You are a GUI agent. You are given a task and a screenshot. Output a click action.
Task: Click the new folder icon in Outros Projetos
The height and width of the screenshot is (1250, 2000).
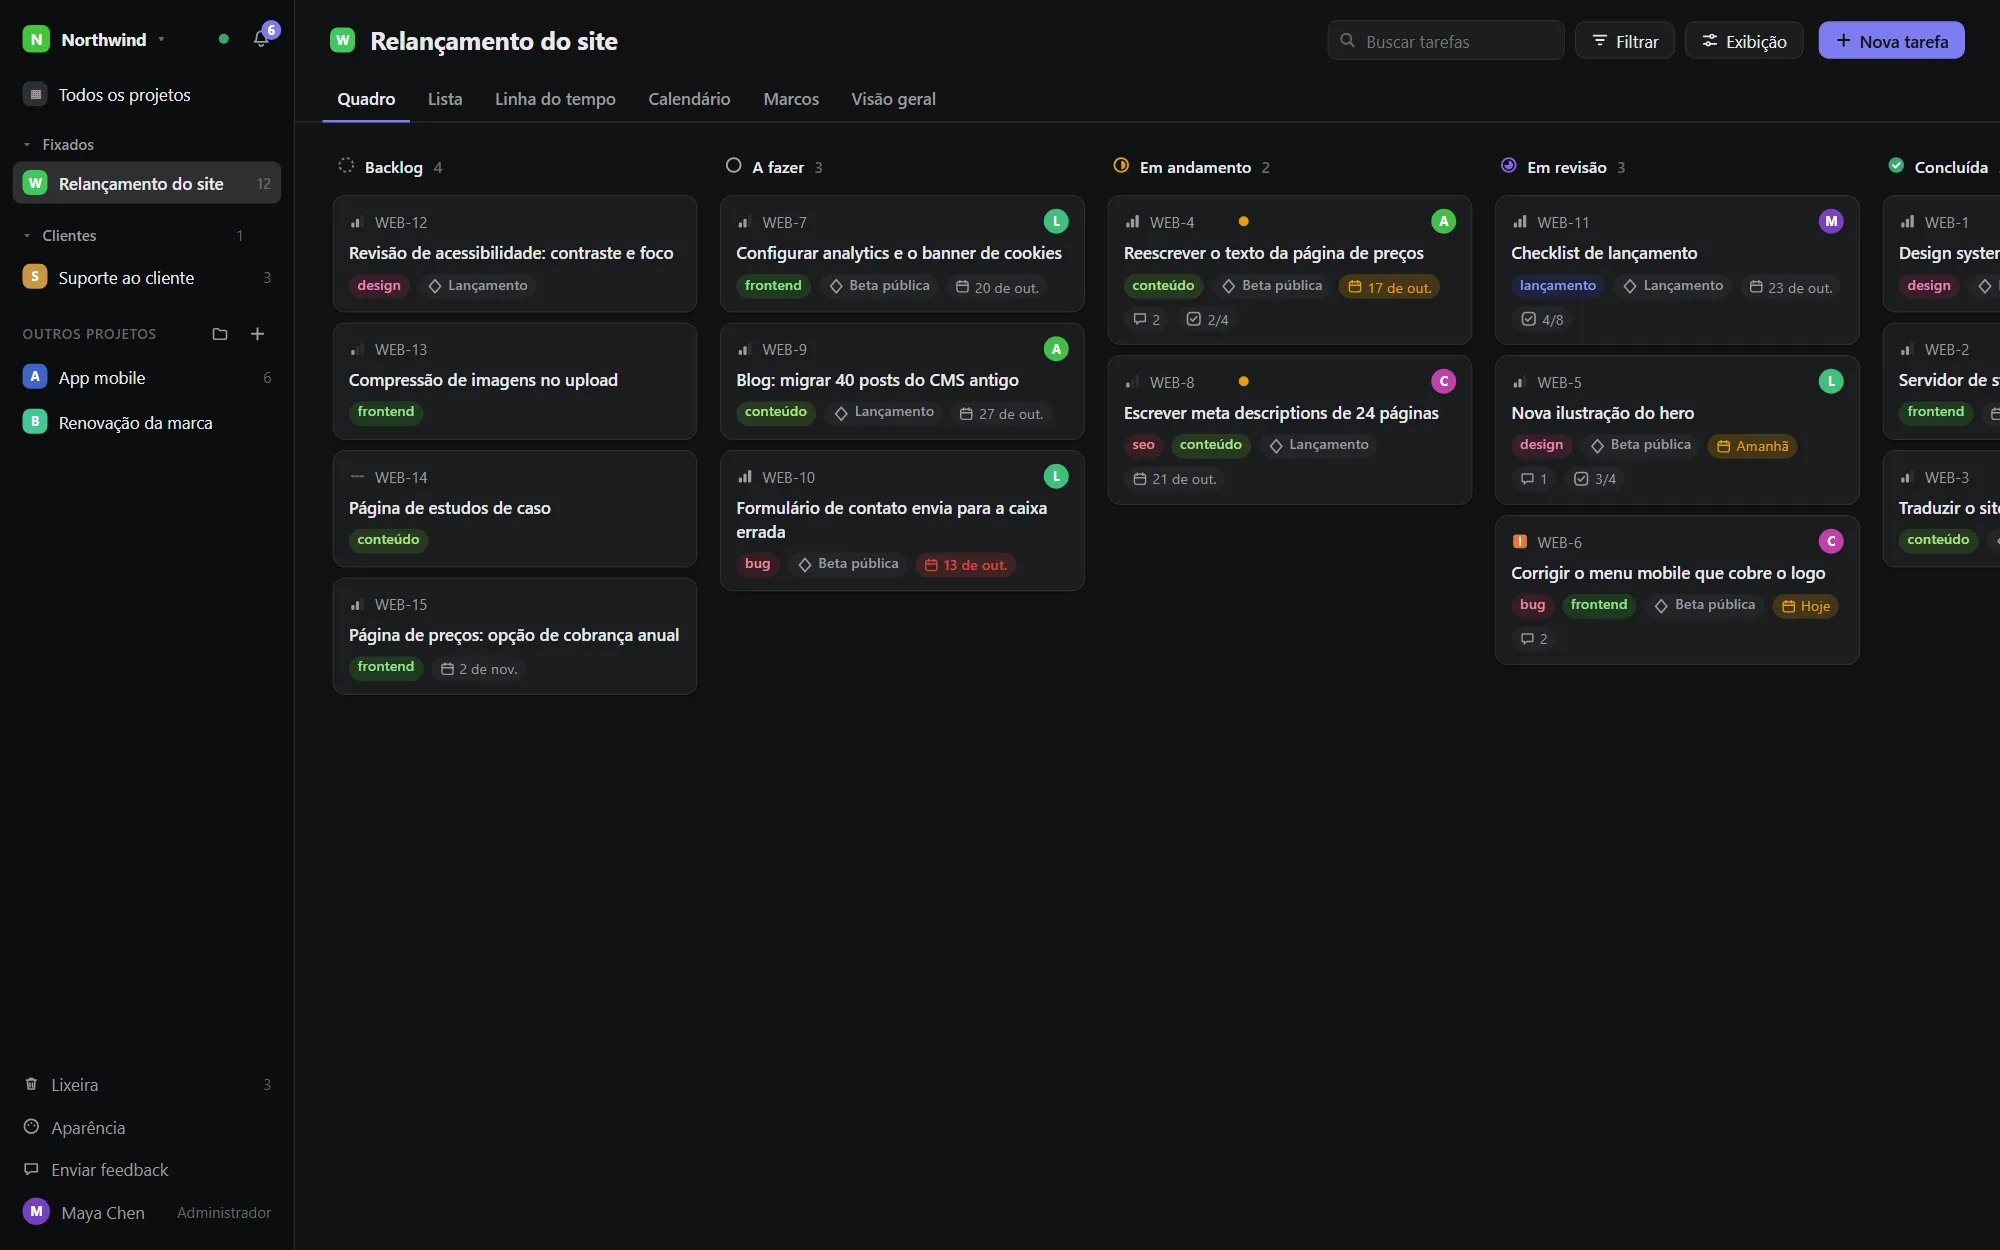tap(220, 334)
